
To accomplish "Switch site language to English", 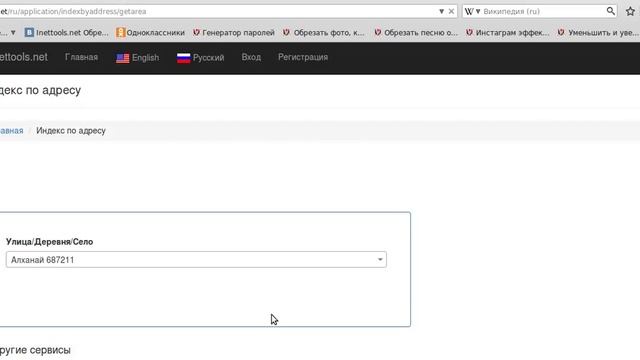I will point(138,58).
